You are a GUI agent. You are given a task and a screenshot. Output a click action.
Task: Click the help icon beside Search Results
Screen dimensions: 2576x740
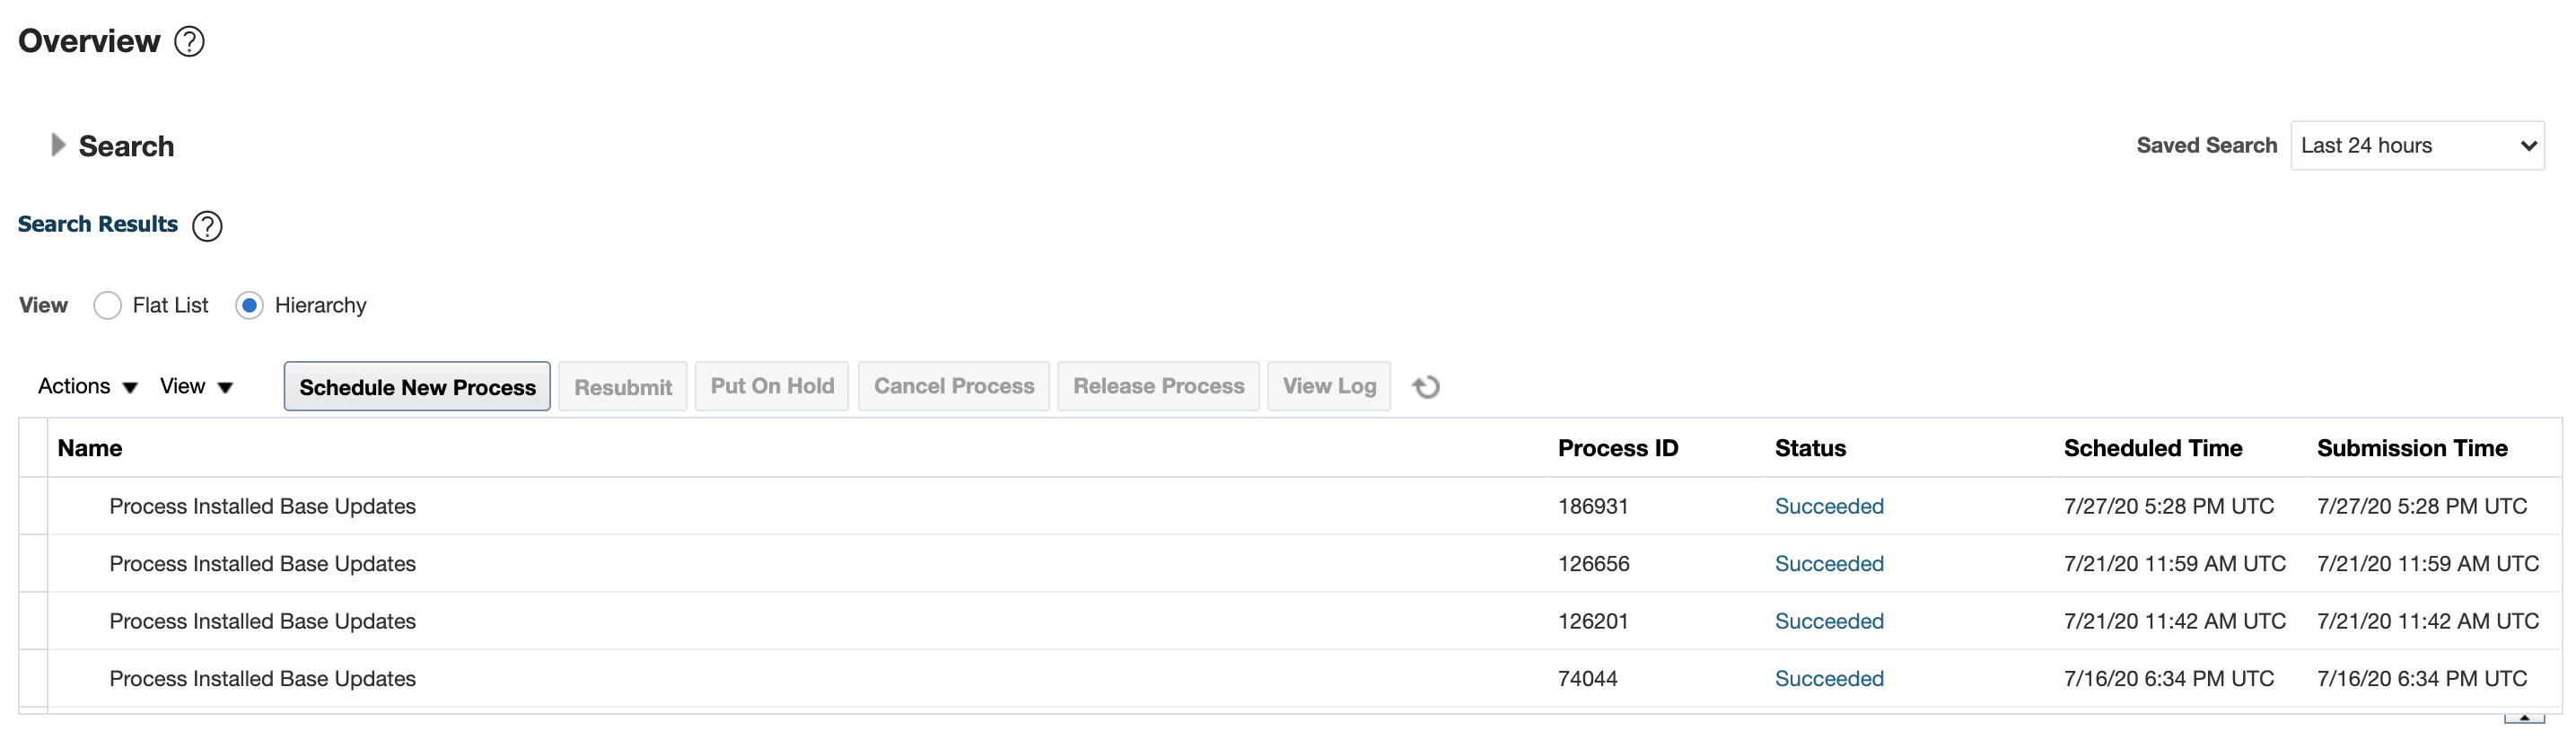(207, 226)
